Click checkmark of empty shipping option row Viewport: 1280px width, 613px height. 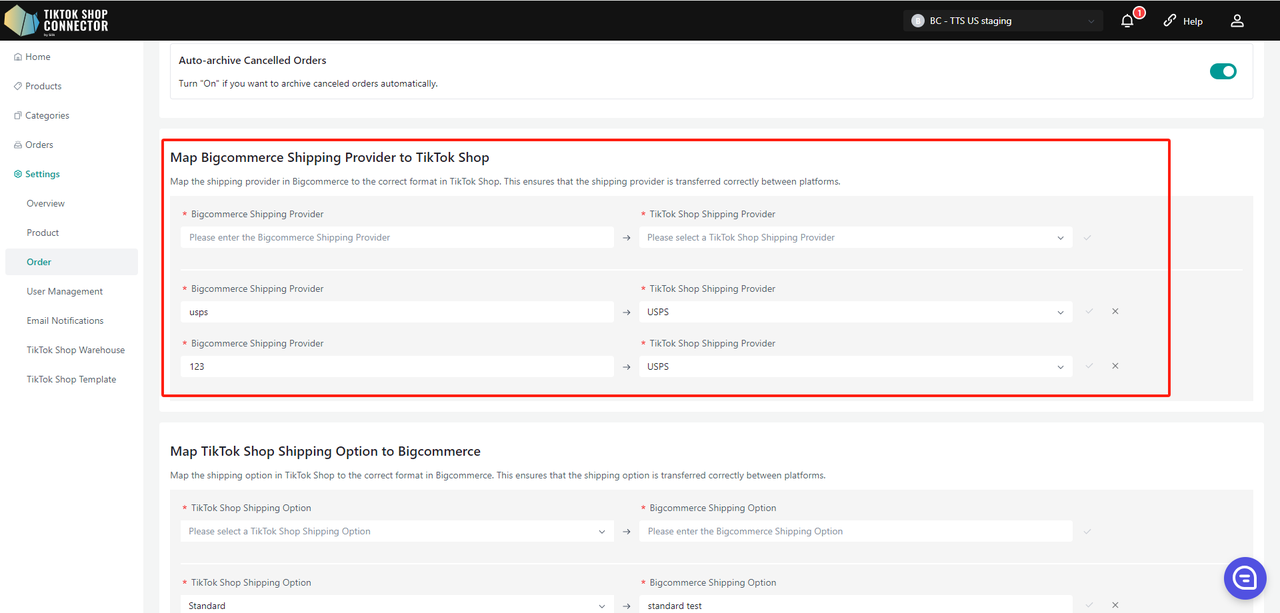(1088, 532)
